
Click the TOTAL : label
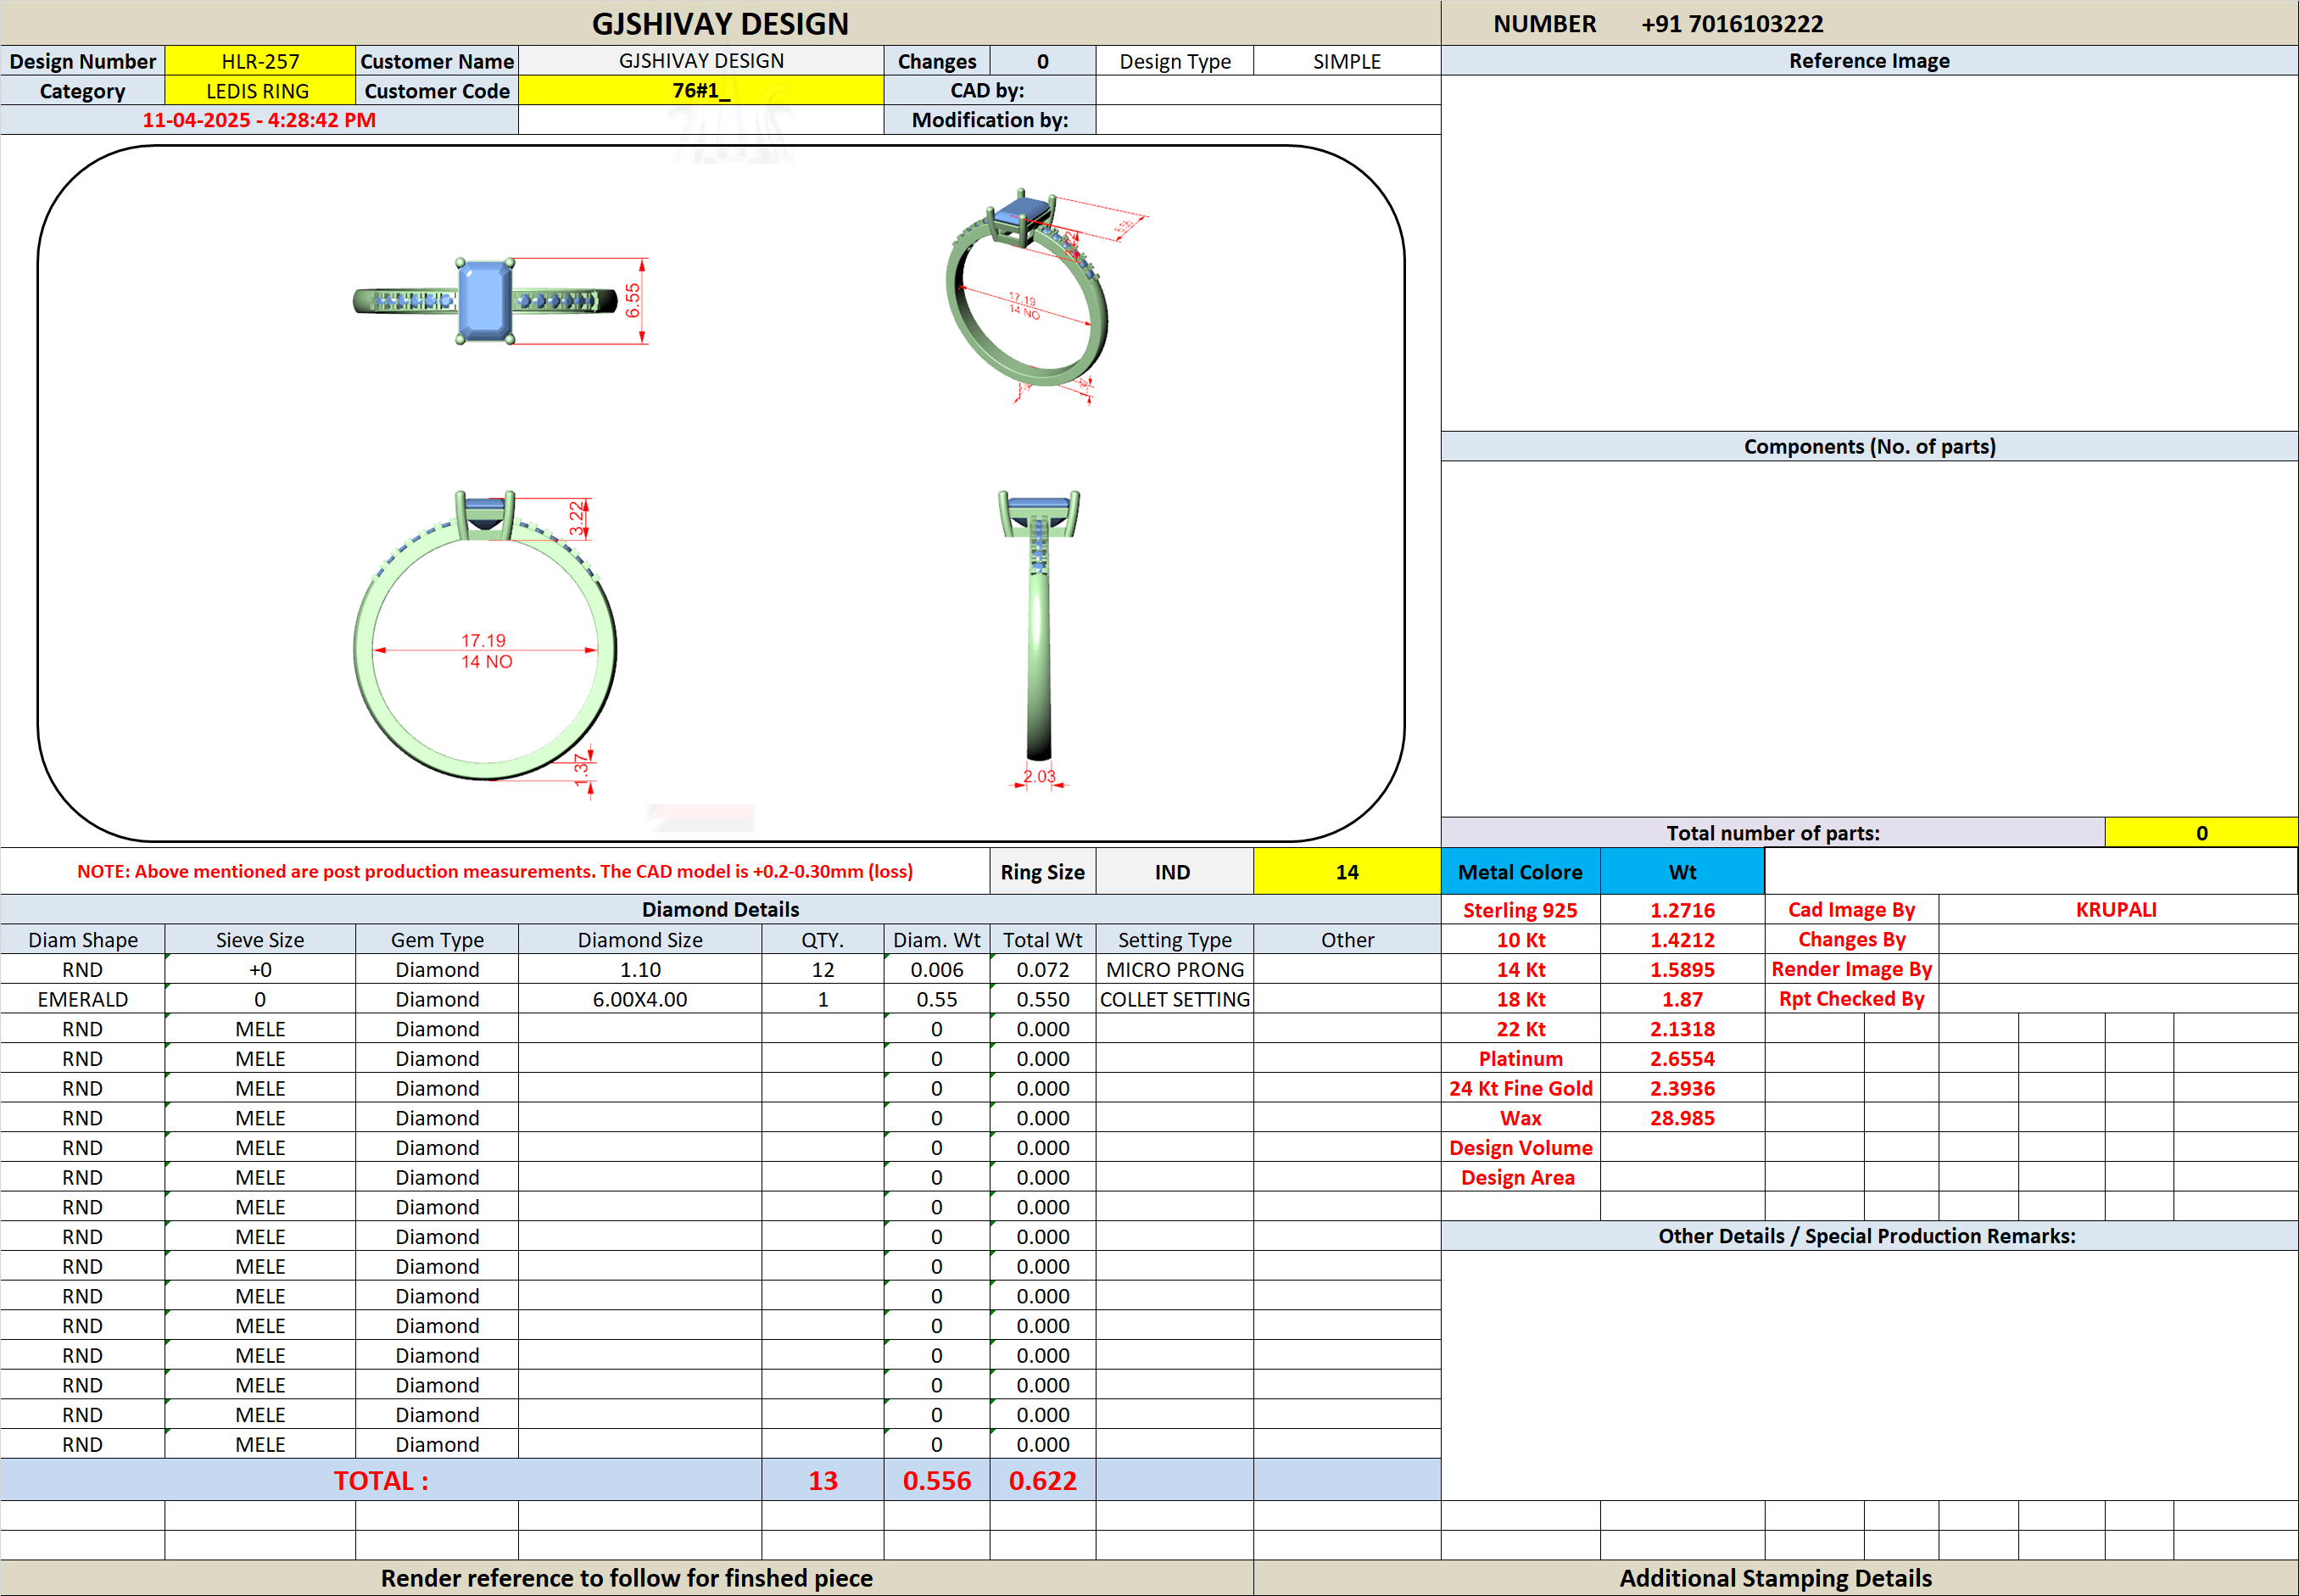381,1480
